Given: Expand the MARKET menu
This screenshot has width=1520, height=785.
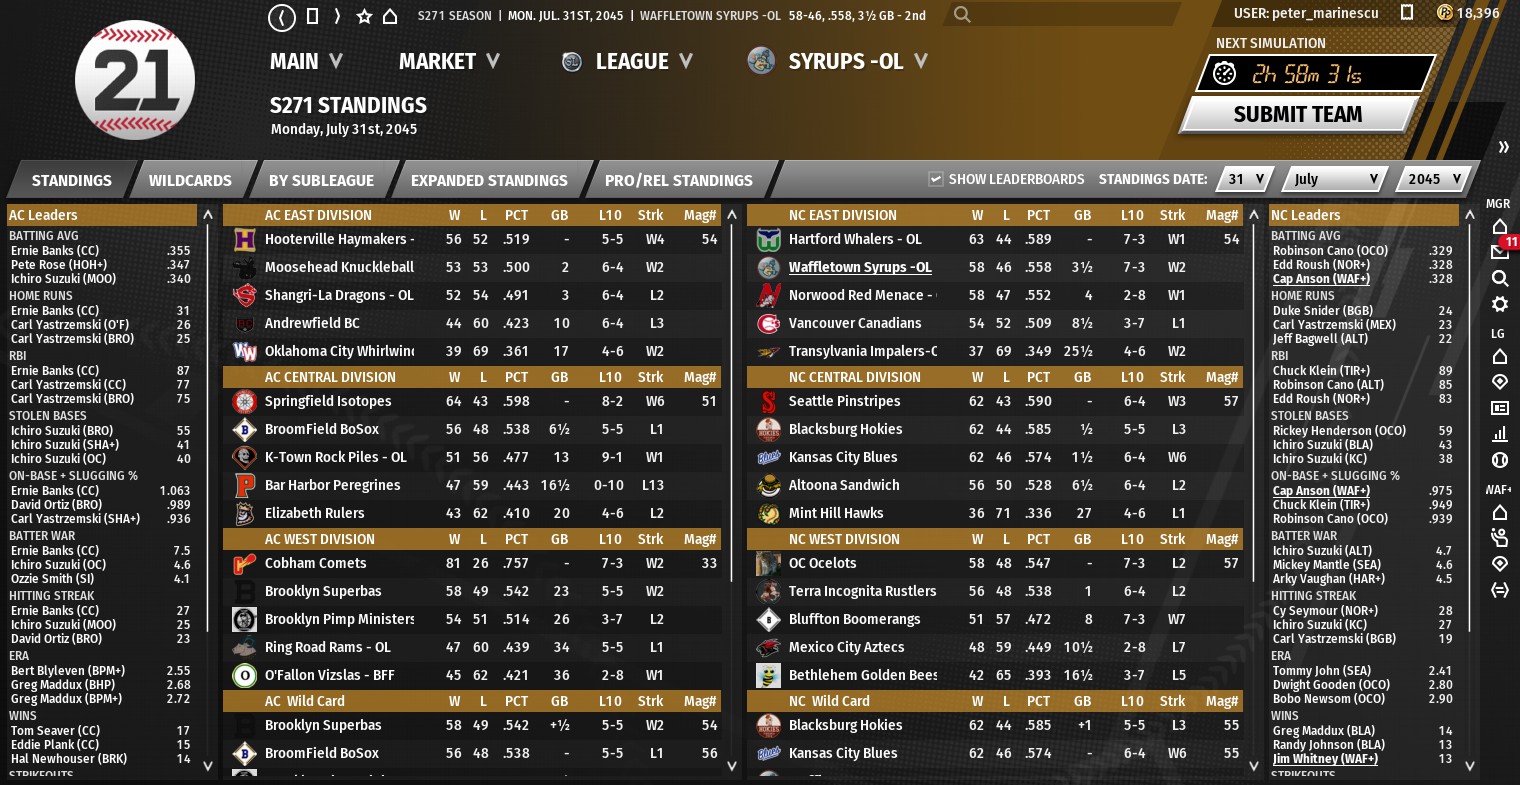Looking at the screenshot, I should click(x=449, y=62).
